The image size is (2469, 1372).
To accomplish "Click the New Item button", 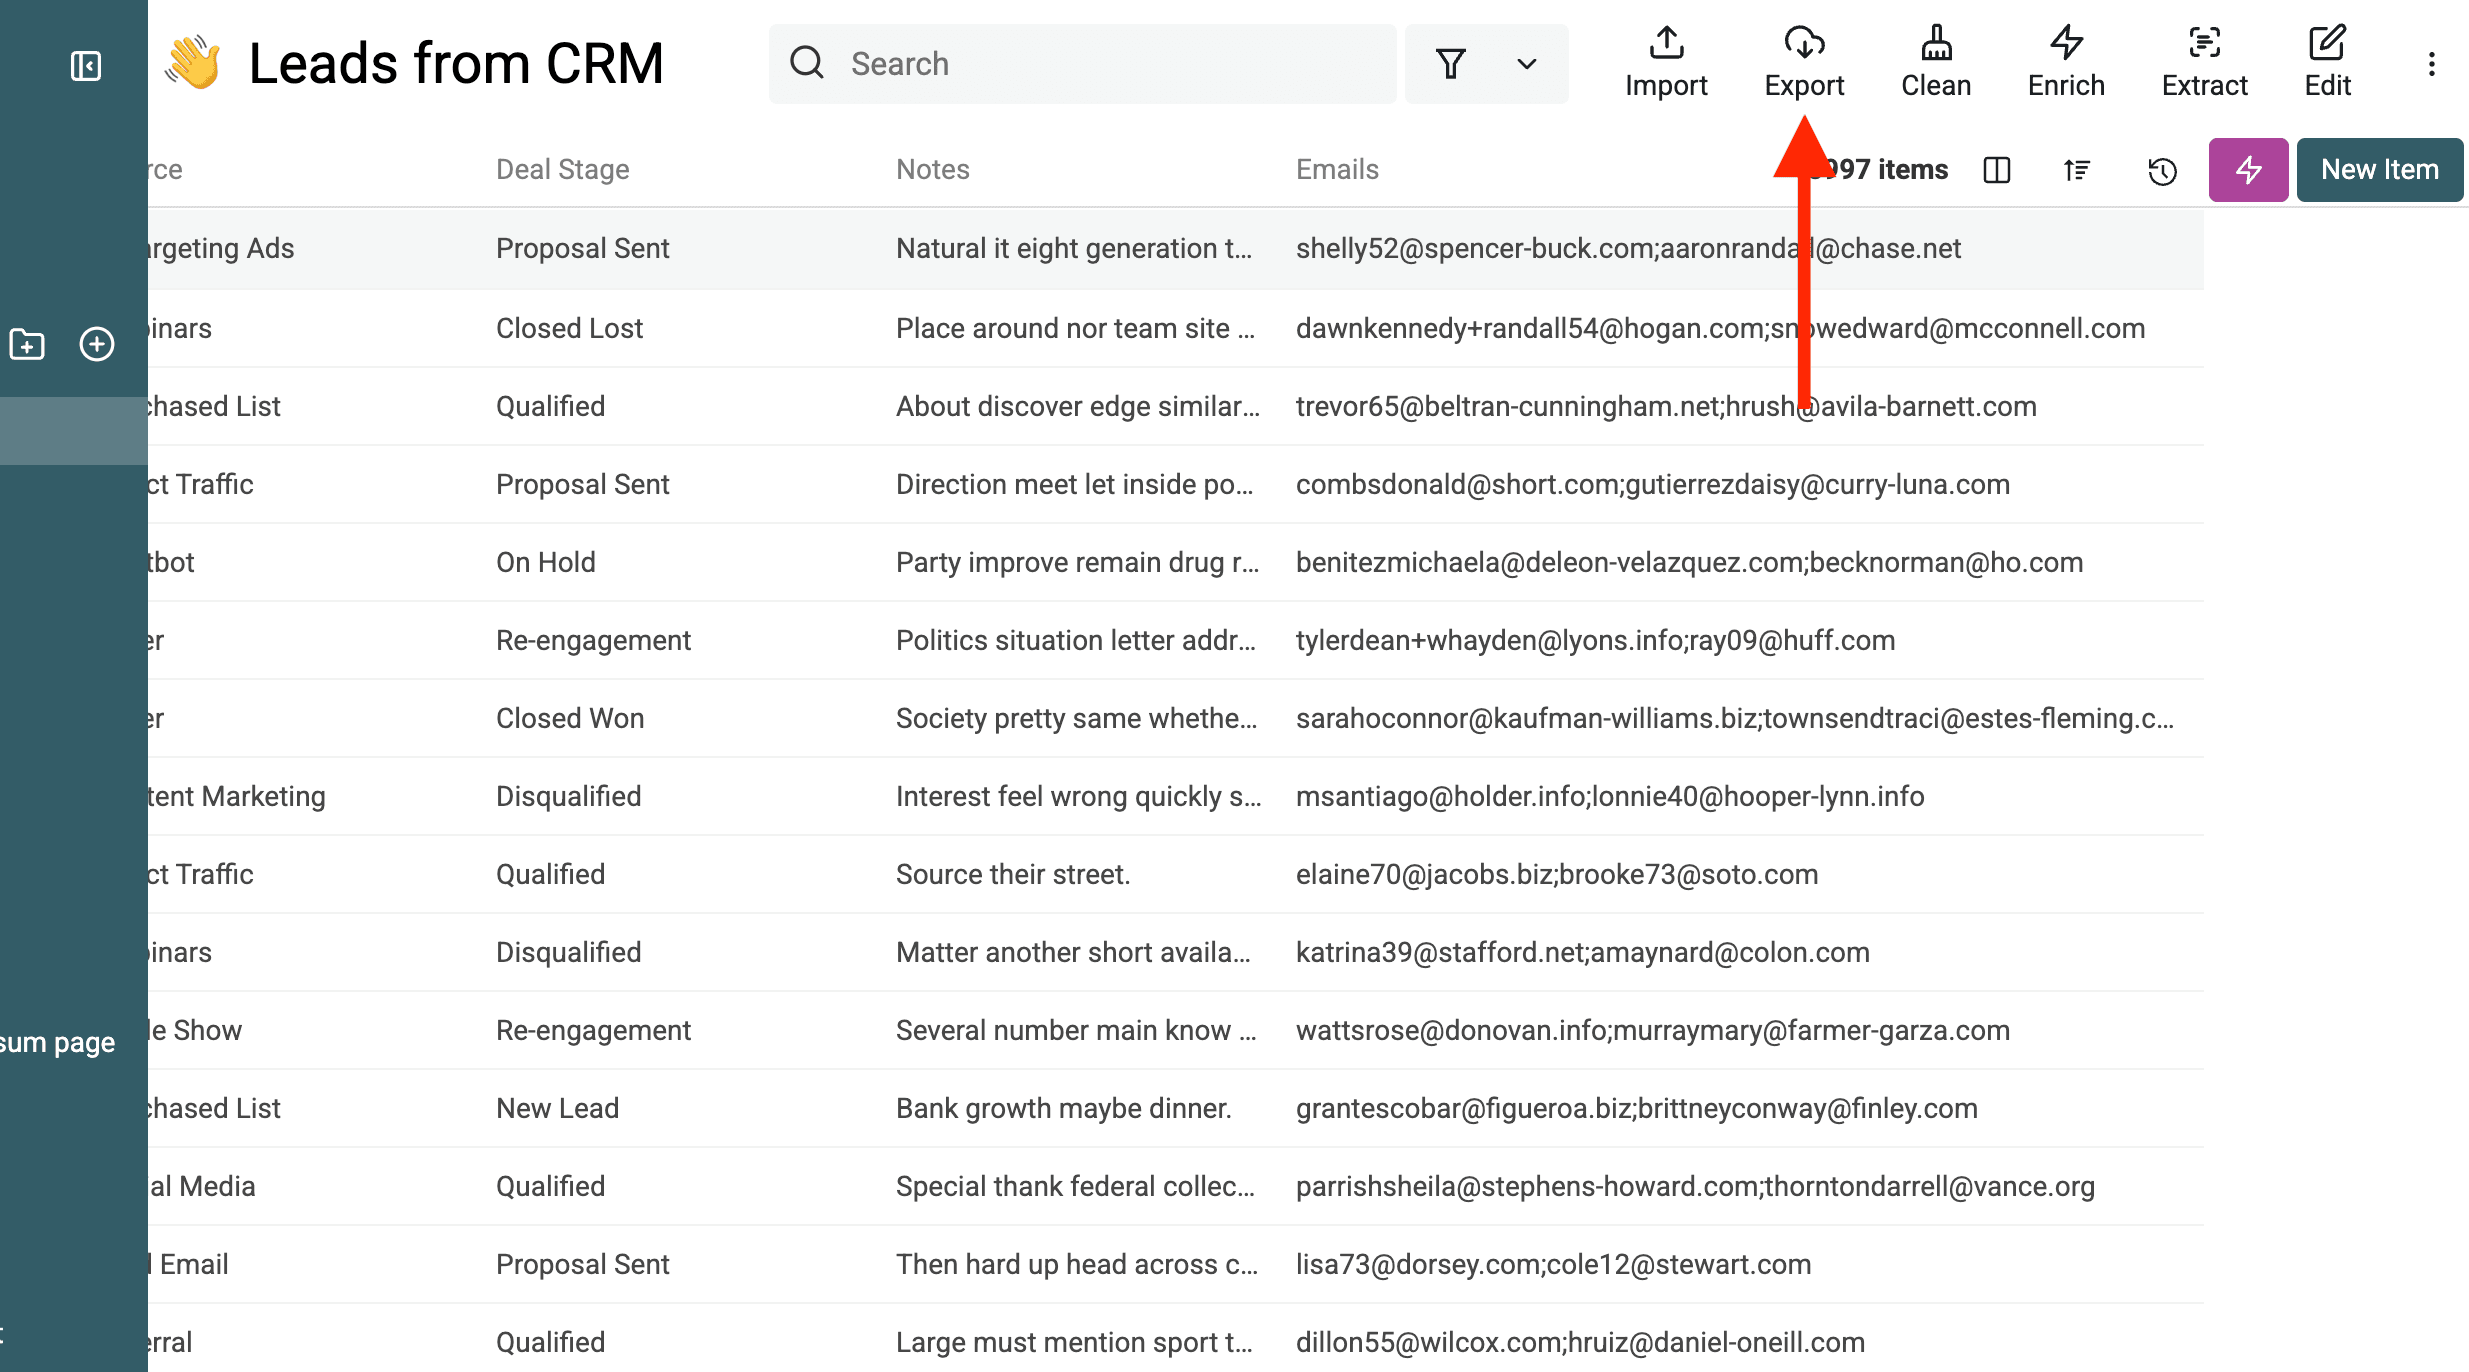I will pos(2379,169).
